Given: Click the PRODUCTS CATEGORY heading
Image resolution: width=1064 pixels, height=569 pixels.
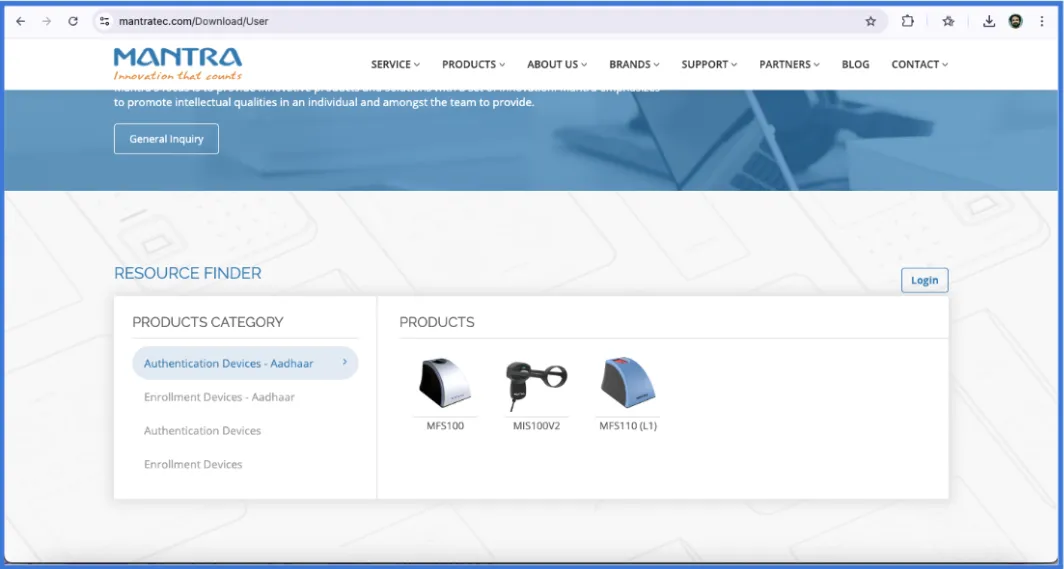Looking at the screenshot, I should coord(208,322).
